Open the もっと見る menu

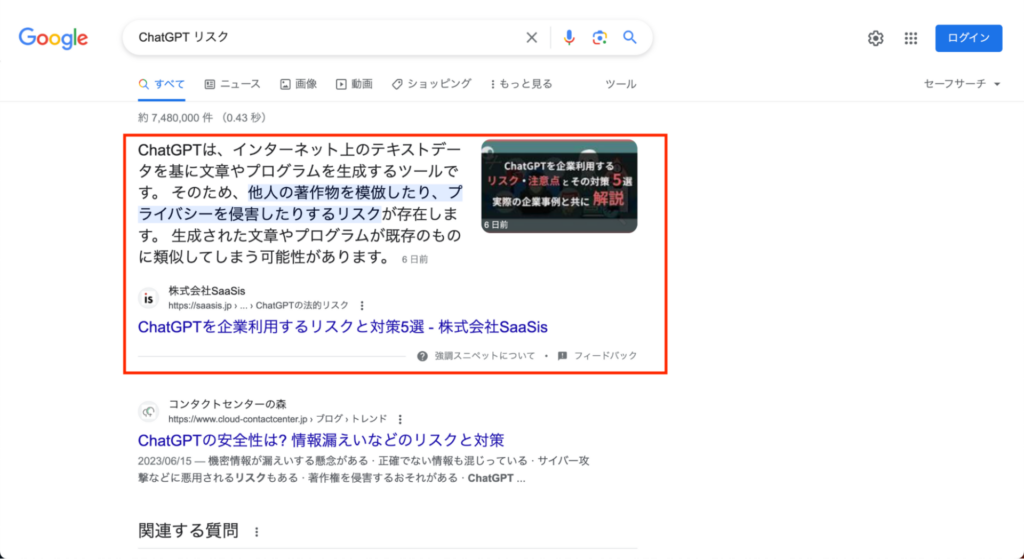tap(520, 84)
